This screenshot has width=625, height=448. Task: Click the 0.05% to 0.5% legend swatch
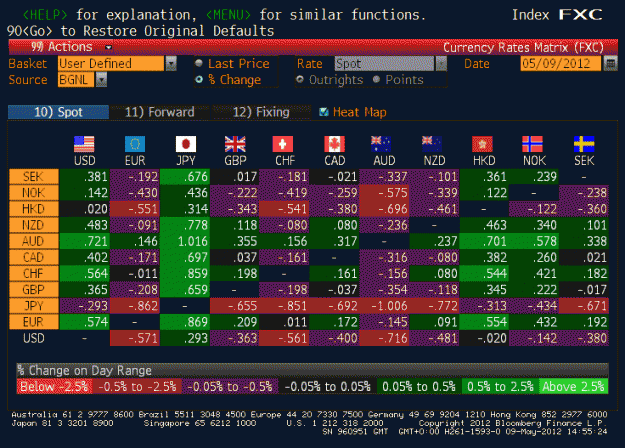[419, 386]
